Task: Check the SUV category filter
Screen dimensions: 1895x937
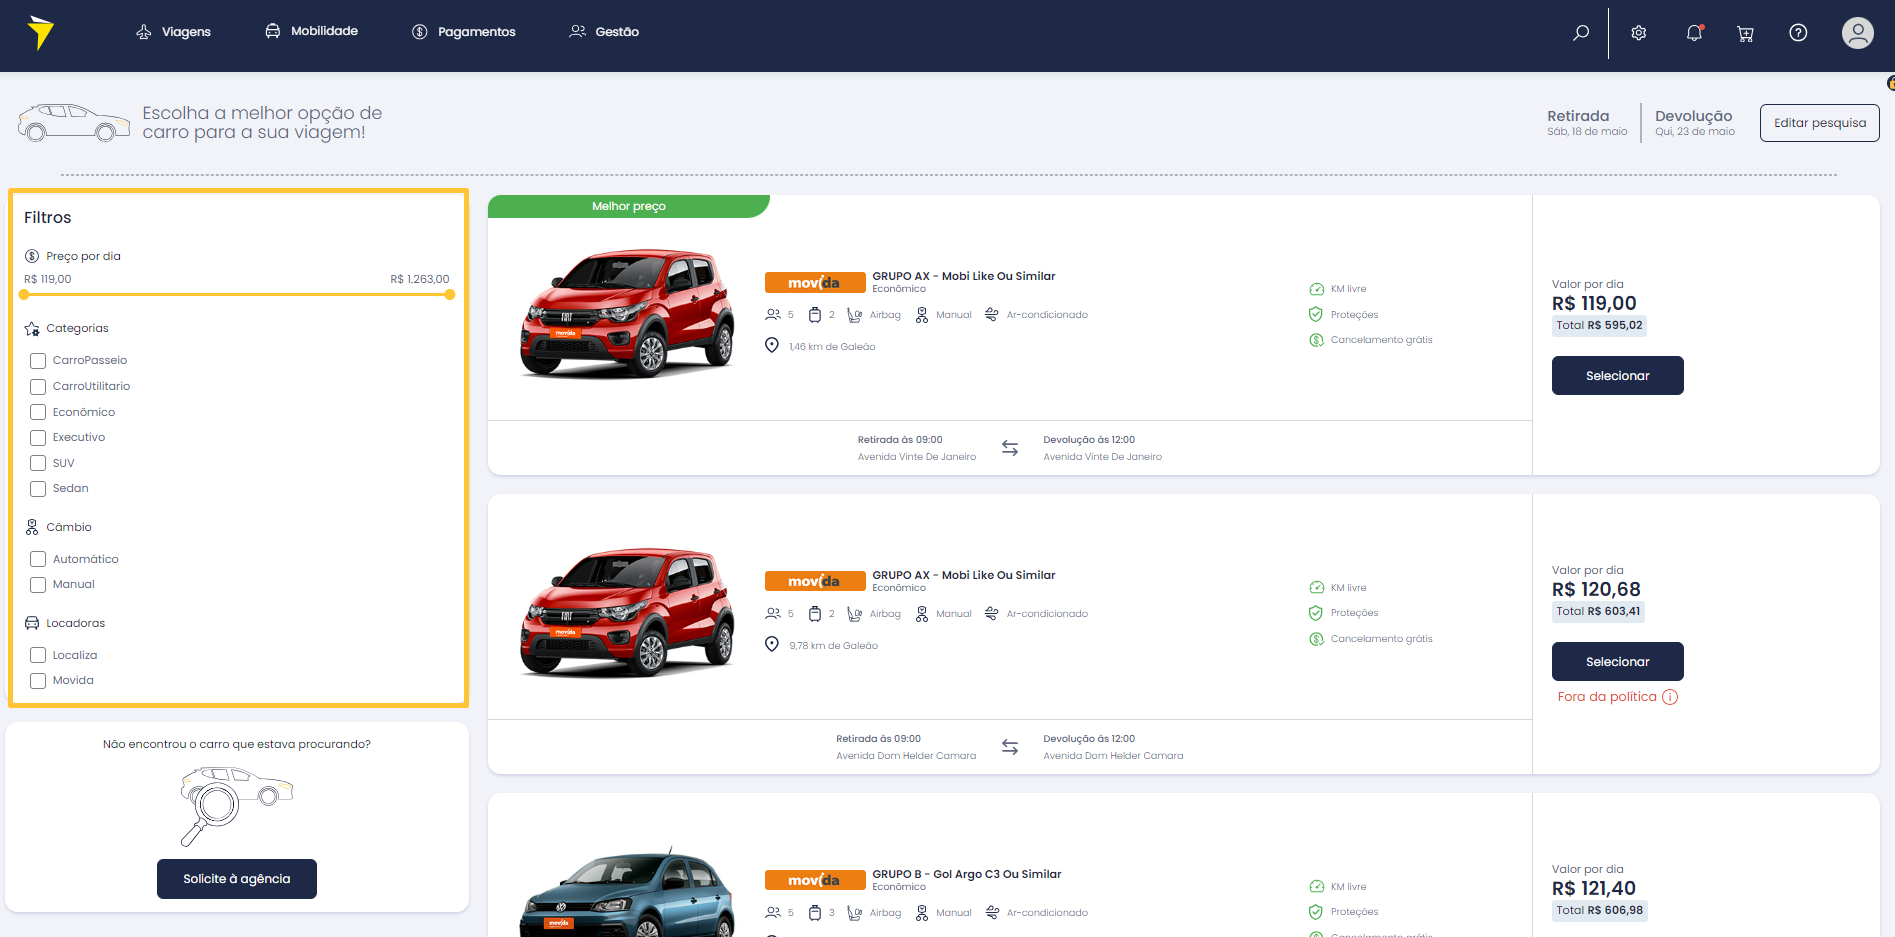Action: tap(38, 463)
